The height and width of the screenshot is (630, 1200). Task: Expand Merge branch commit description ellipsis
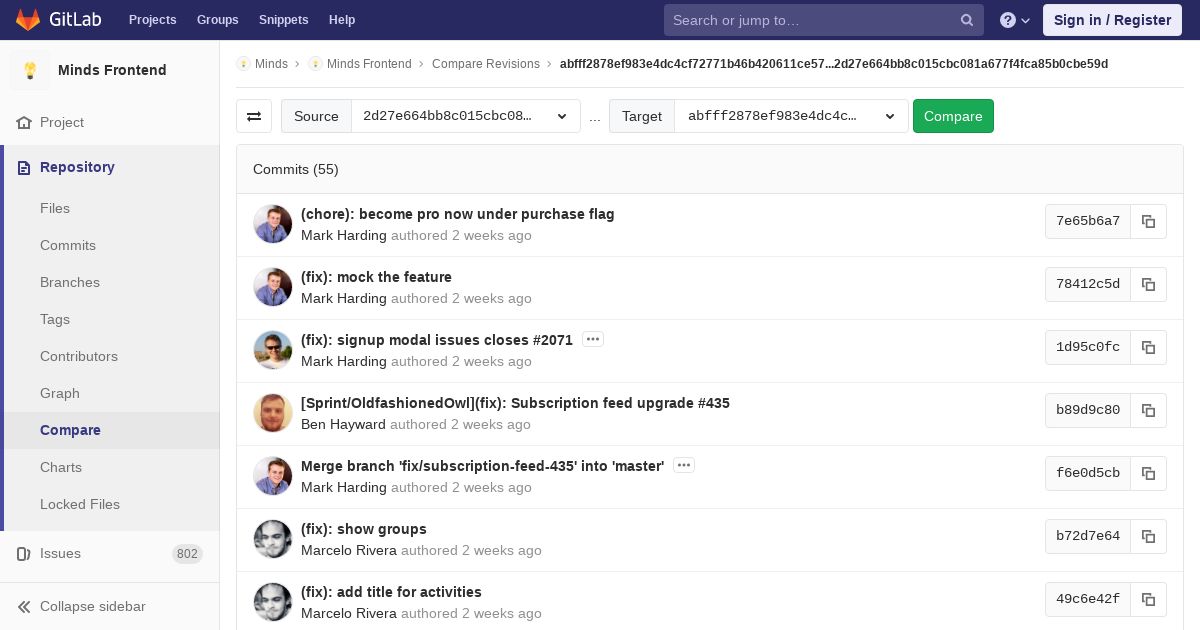click(684, 465)
